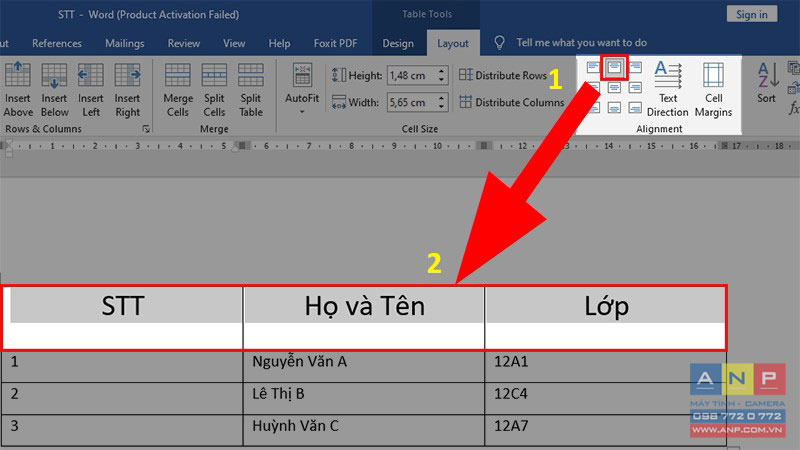Click the lightbulb Tell Me icon
This screenshot has height=450, width=800.
(499, 43)
